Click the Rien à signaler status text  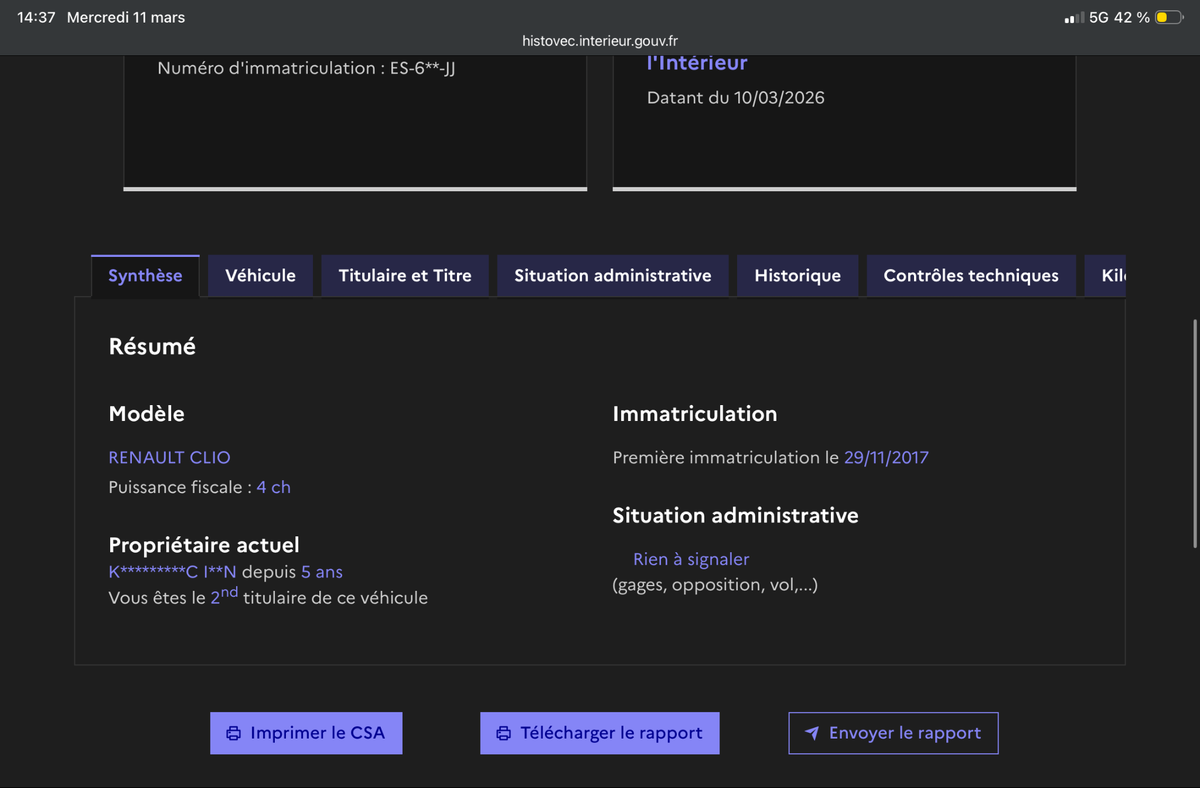(691, 559)
